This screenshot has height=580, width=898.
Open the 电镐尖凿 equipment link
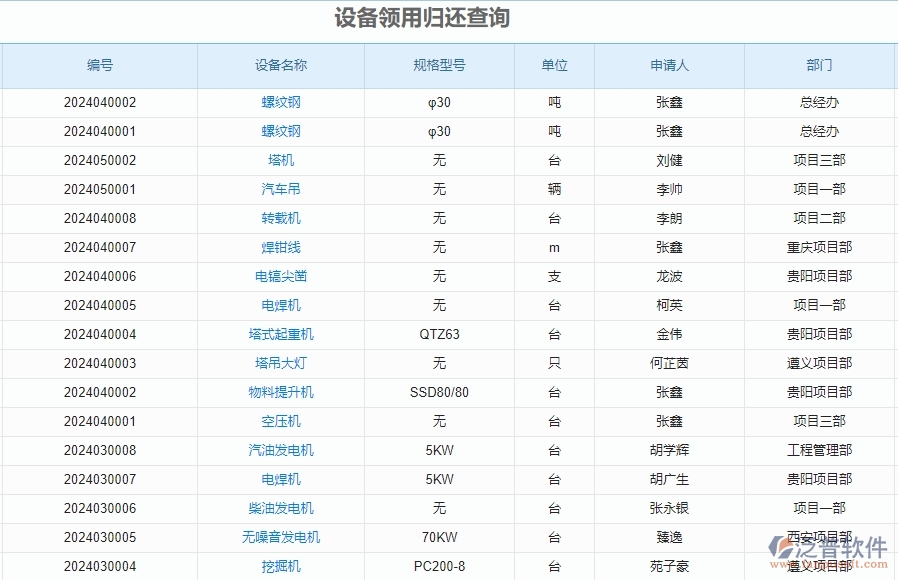(280, 276)
